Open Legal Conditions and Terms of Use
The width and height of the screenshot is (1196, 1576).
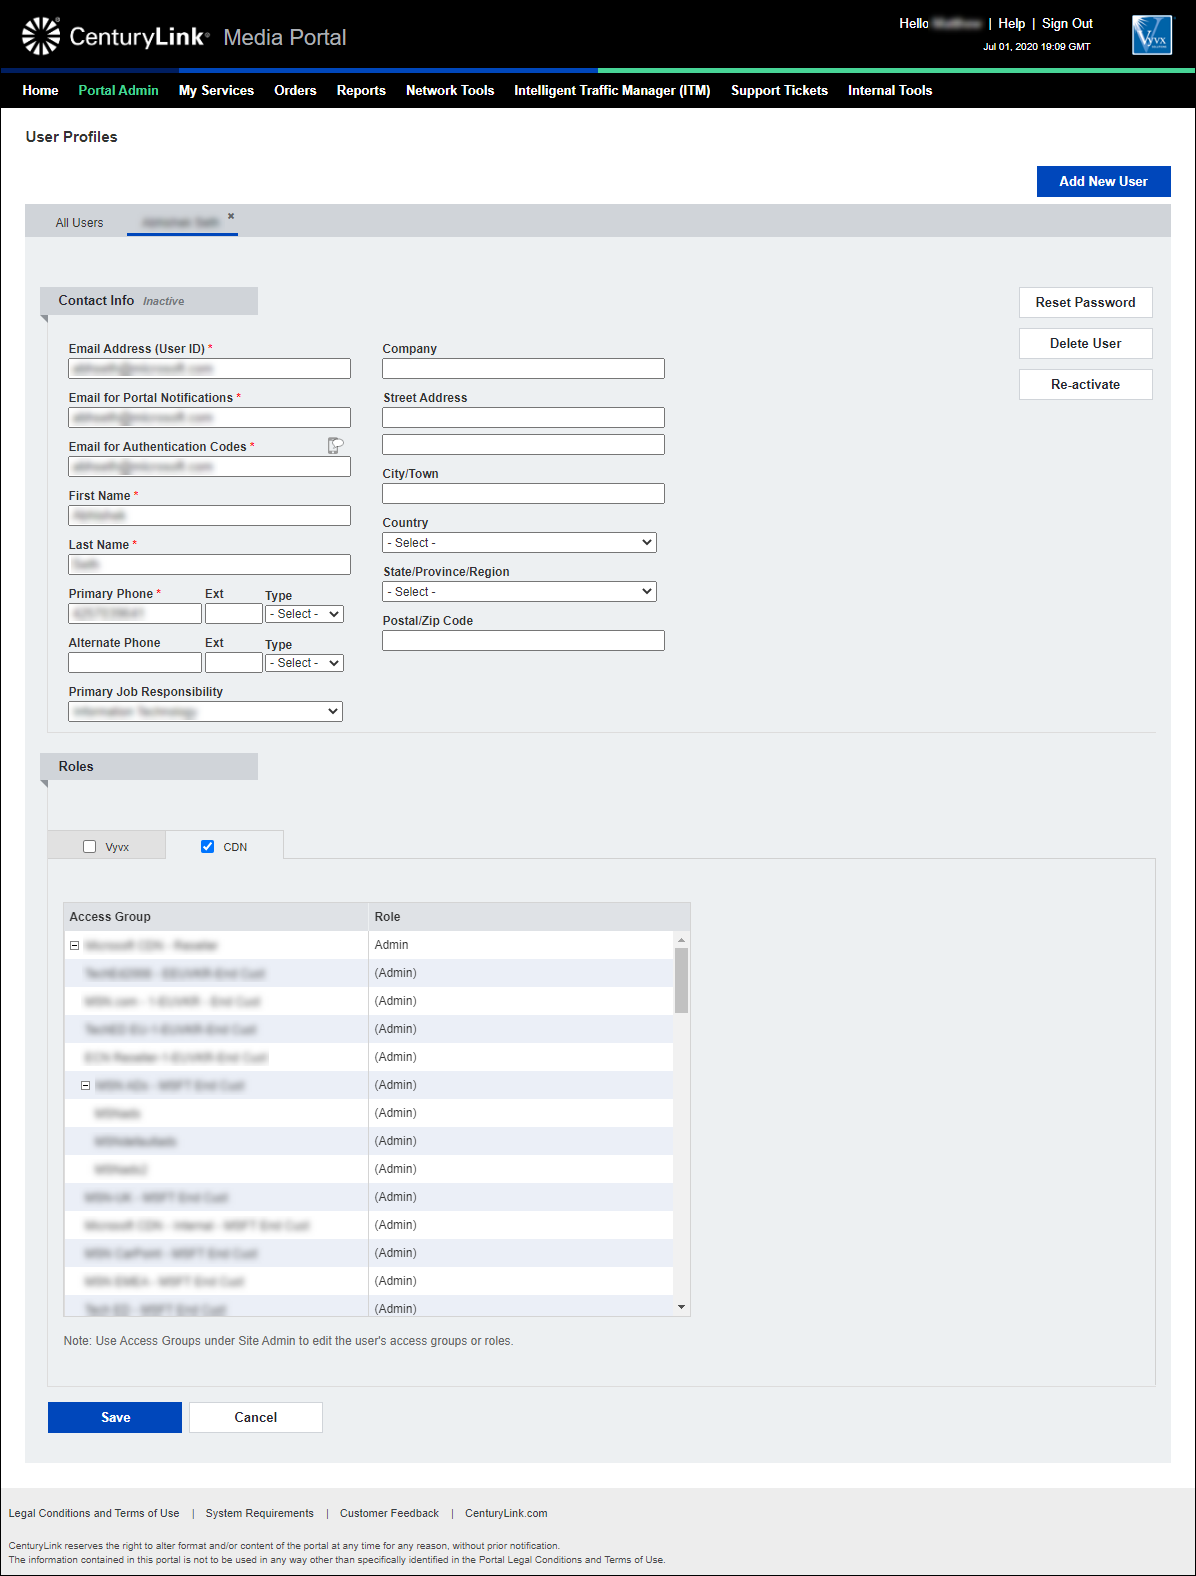(x=94, y=1513)
